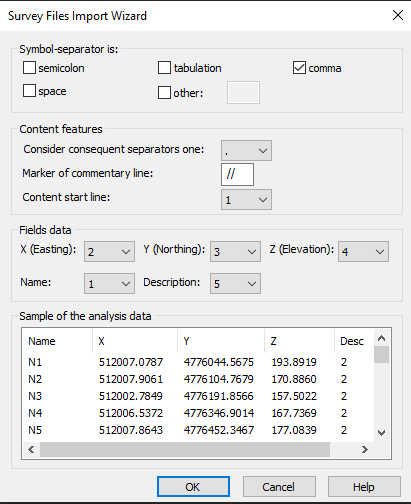
Task: Open Consider consequent separators dropdown
Action: 246,151
